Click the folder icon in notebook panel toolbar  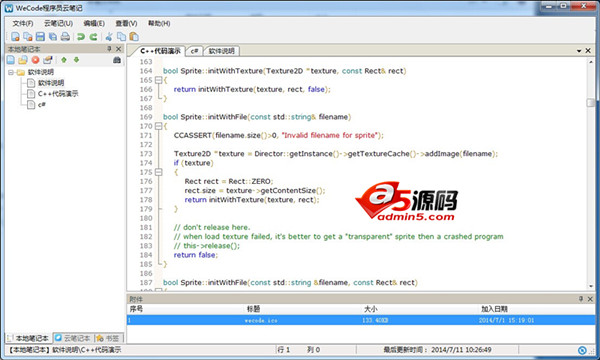23,60
